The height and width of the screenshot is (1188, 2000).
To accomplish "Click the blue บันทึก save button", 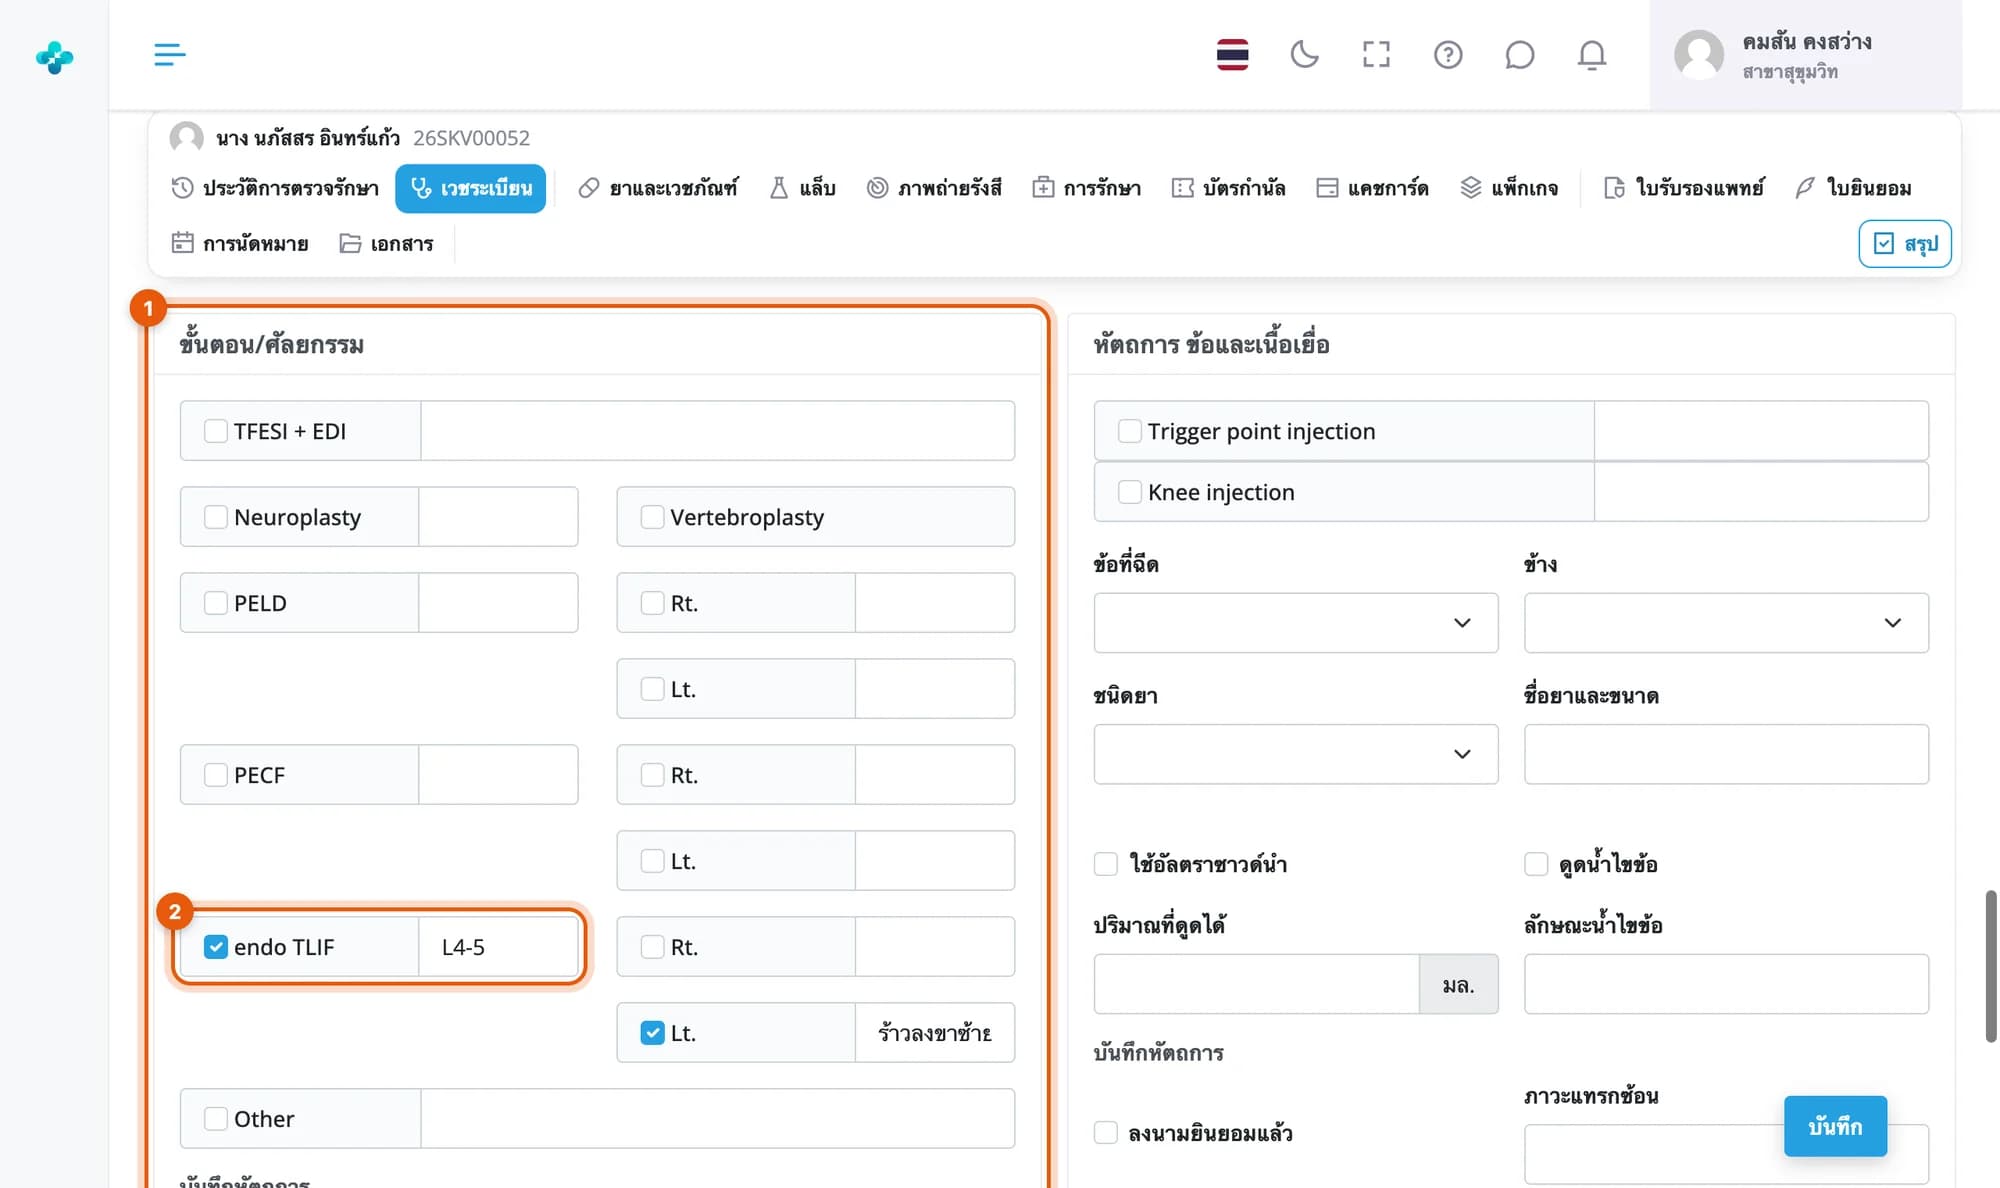I will [1835, 1126].
